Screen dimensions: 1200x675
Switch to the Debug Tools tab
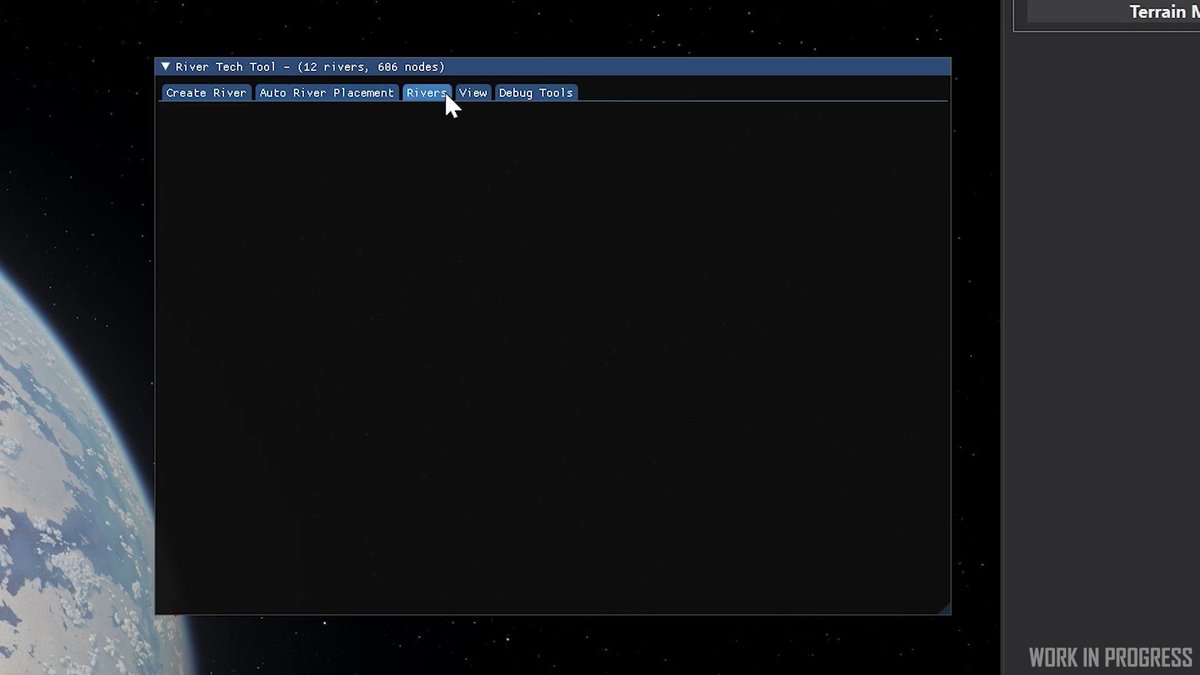click(x=536, y=93)
